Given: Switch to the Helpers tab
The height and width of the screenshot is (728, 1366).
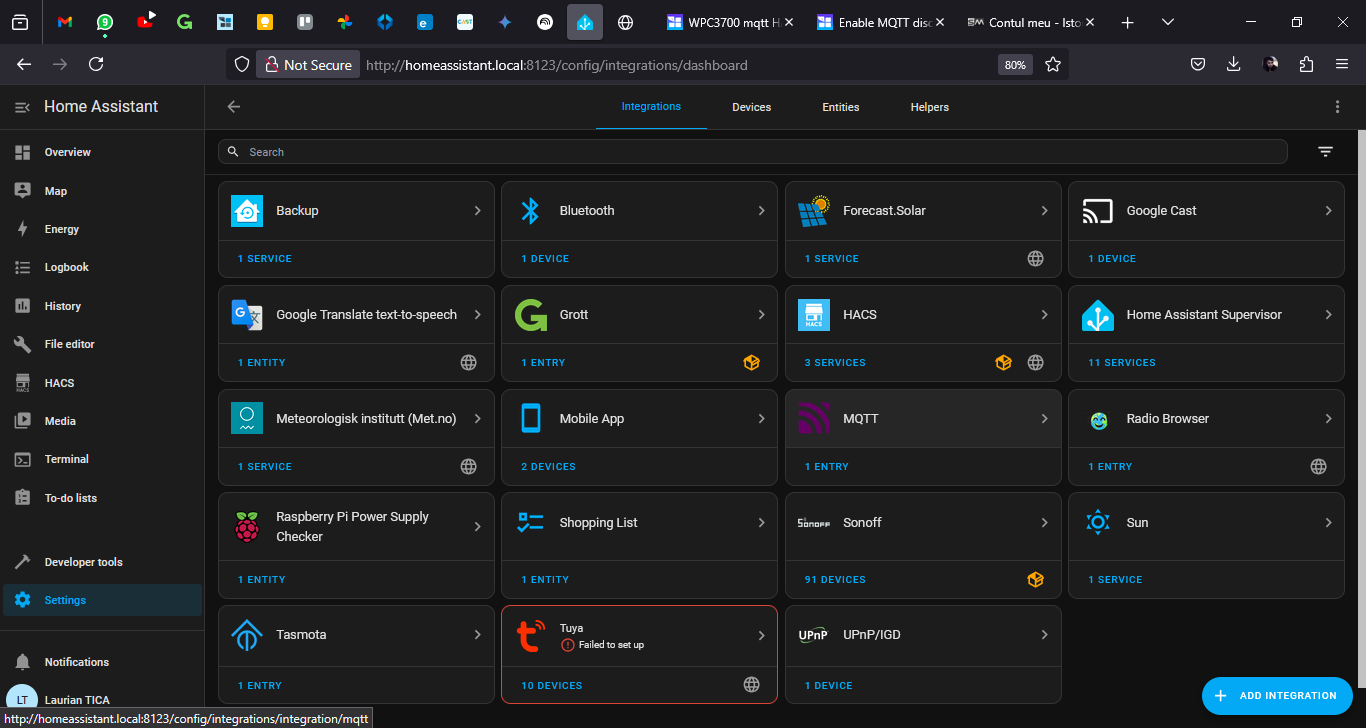Looking at the screenshot, I should [929, 107].
